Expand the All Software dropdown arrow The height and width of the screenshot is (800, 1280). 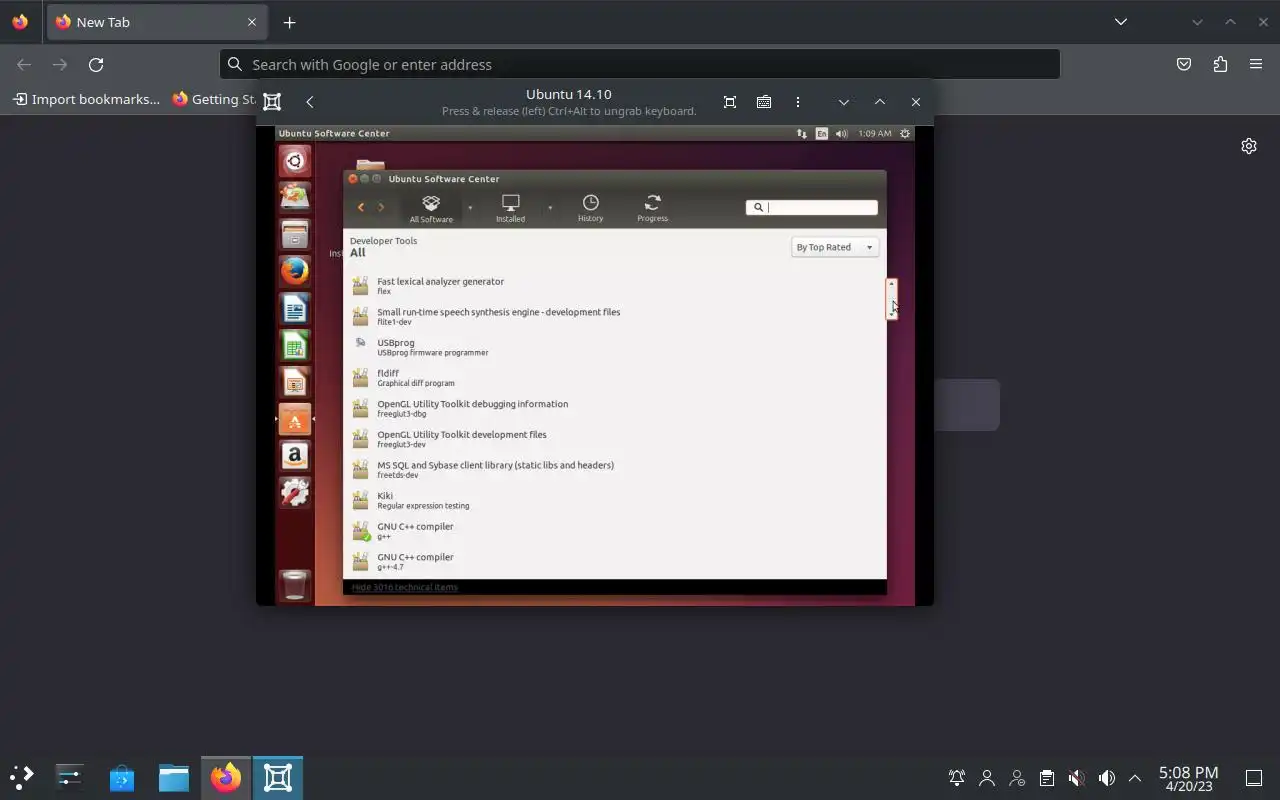point(470,208)
